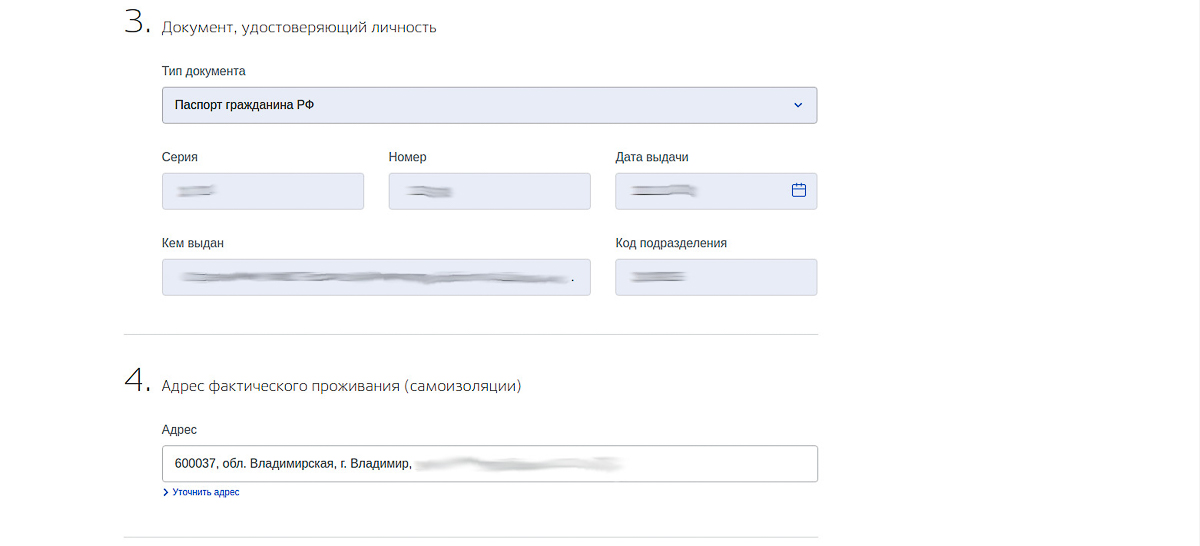Viewport: 1200px width, 546px height.
Task: Click the Адрес label above address field
Action: pyautogui.click(x=179, y=429)
